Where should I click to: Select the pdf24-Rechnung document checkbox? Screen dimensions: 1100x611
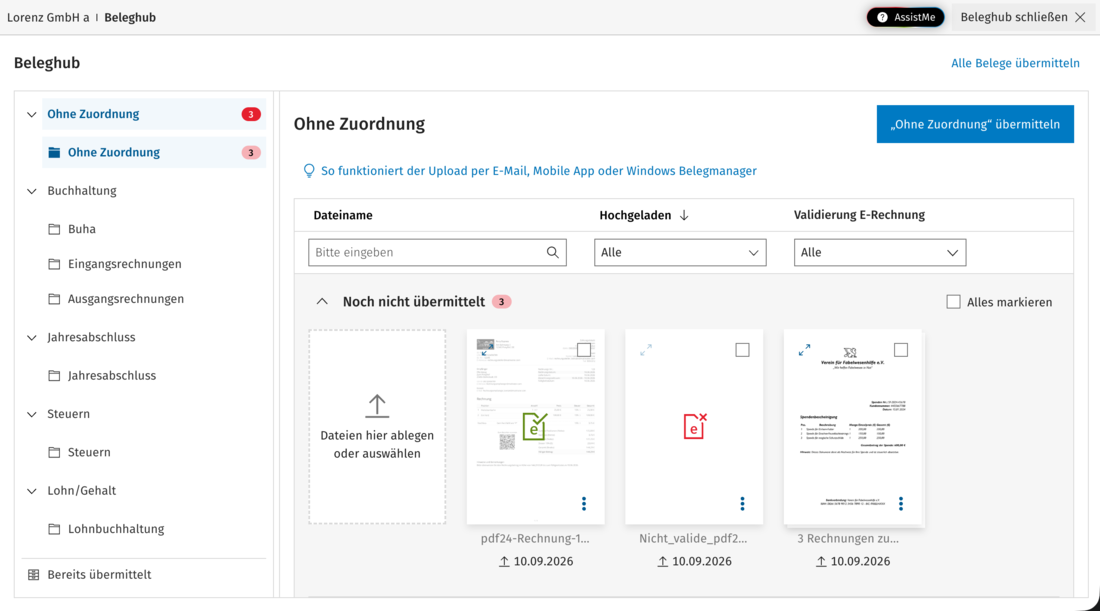584,349
